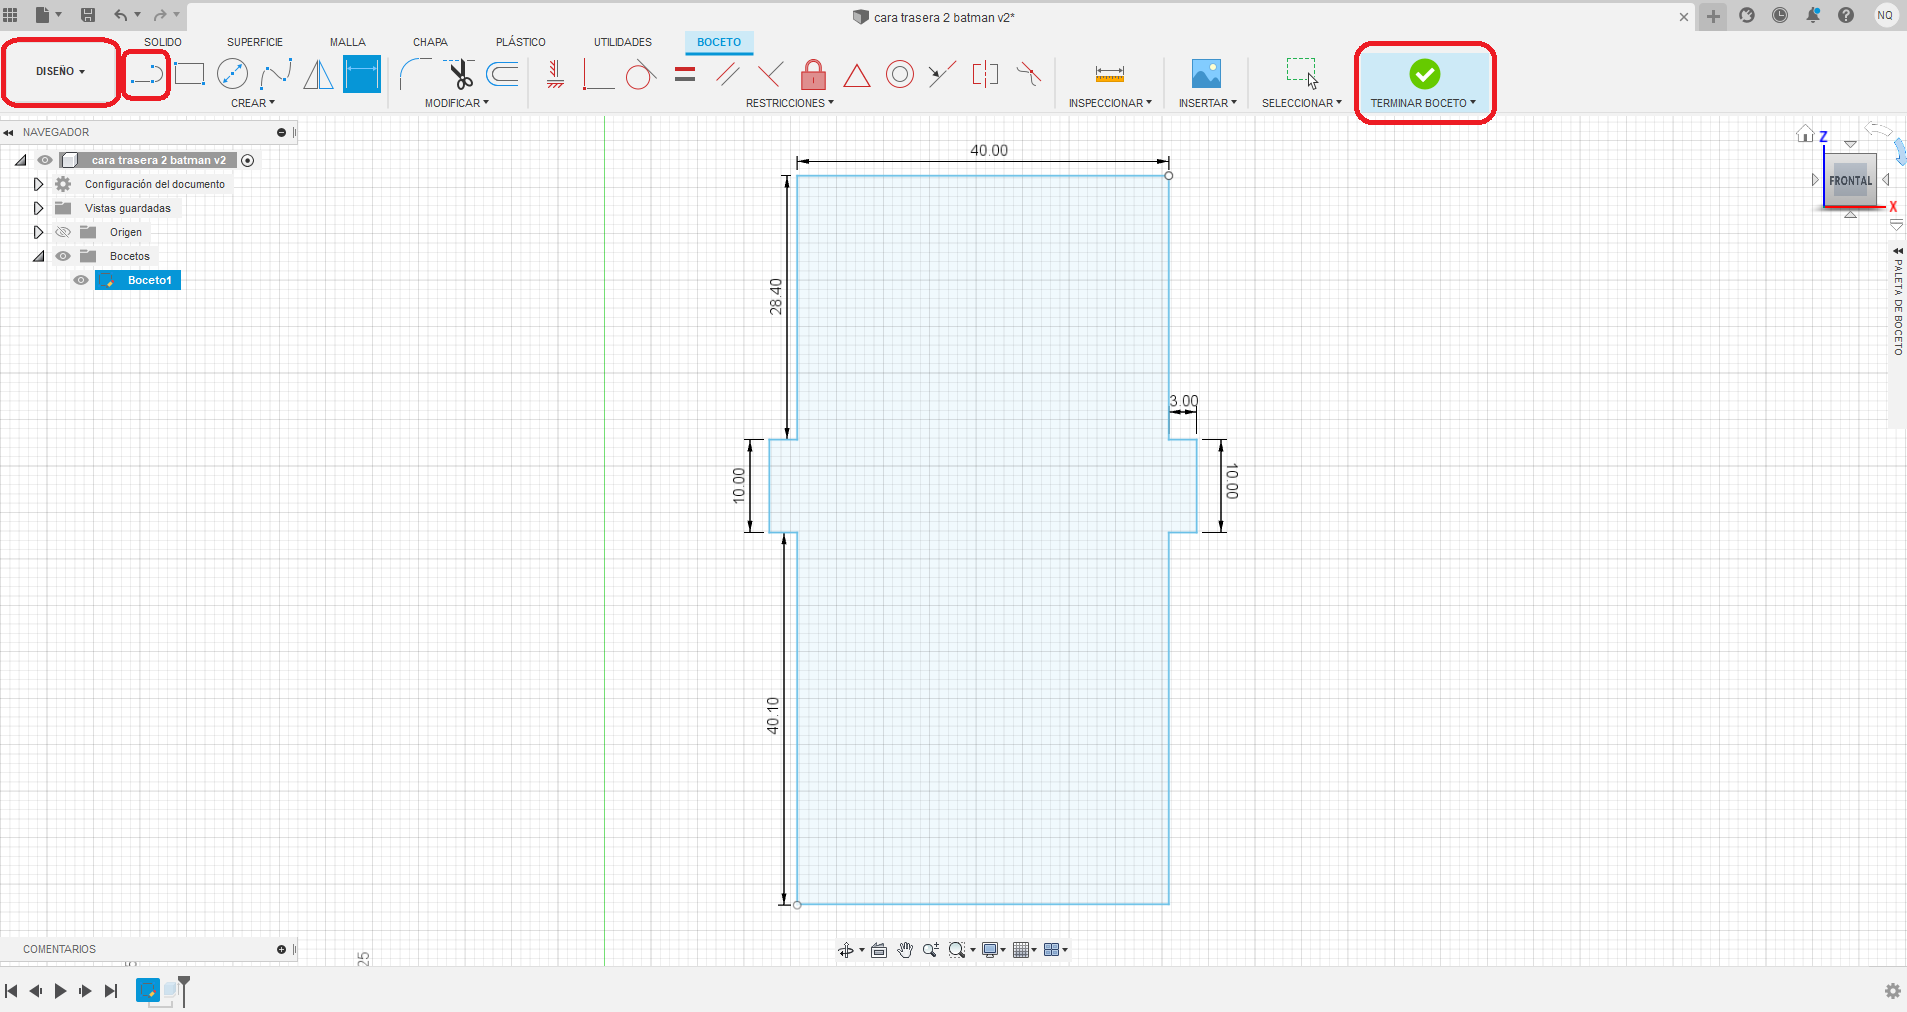Viewport: 1907px width, 1012px height.
Task: Hide the Bocetos folder
Action: click(63, 256)
